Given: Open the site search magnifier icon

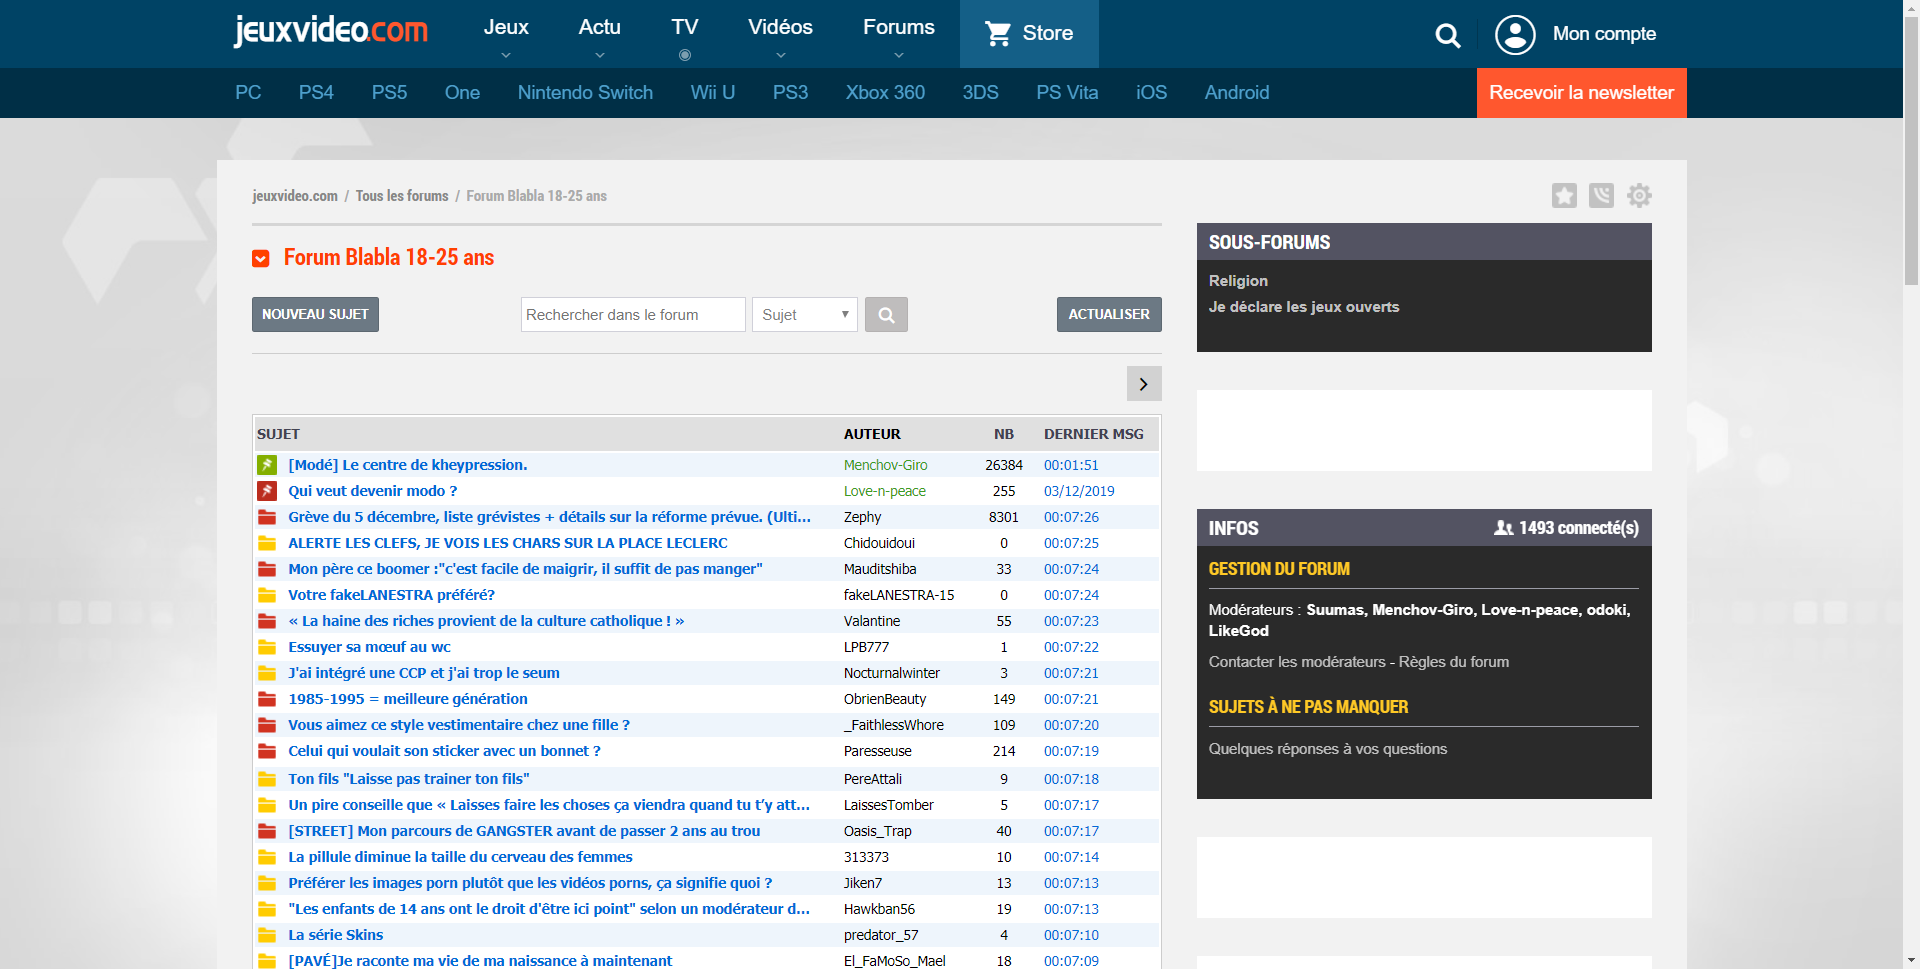Looking at the screenshot, I should click(x=1447, y=36).
